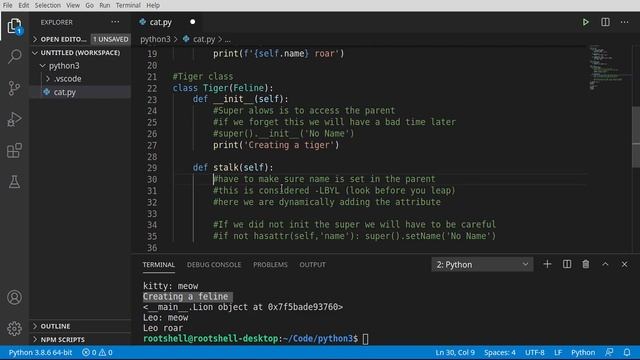Open the Manage gear settings
The width and height of the screenshot is (640, 360).
(x=14, y=329)
